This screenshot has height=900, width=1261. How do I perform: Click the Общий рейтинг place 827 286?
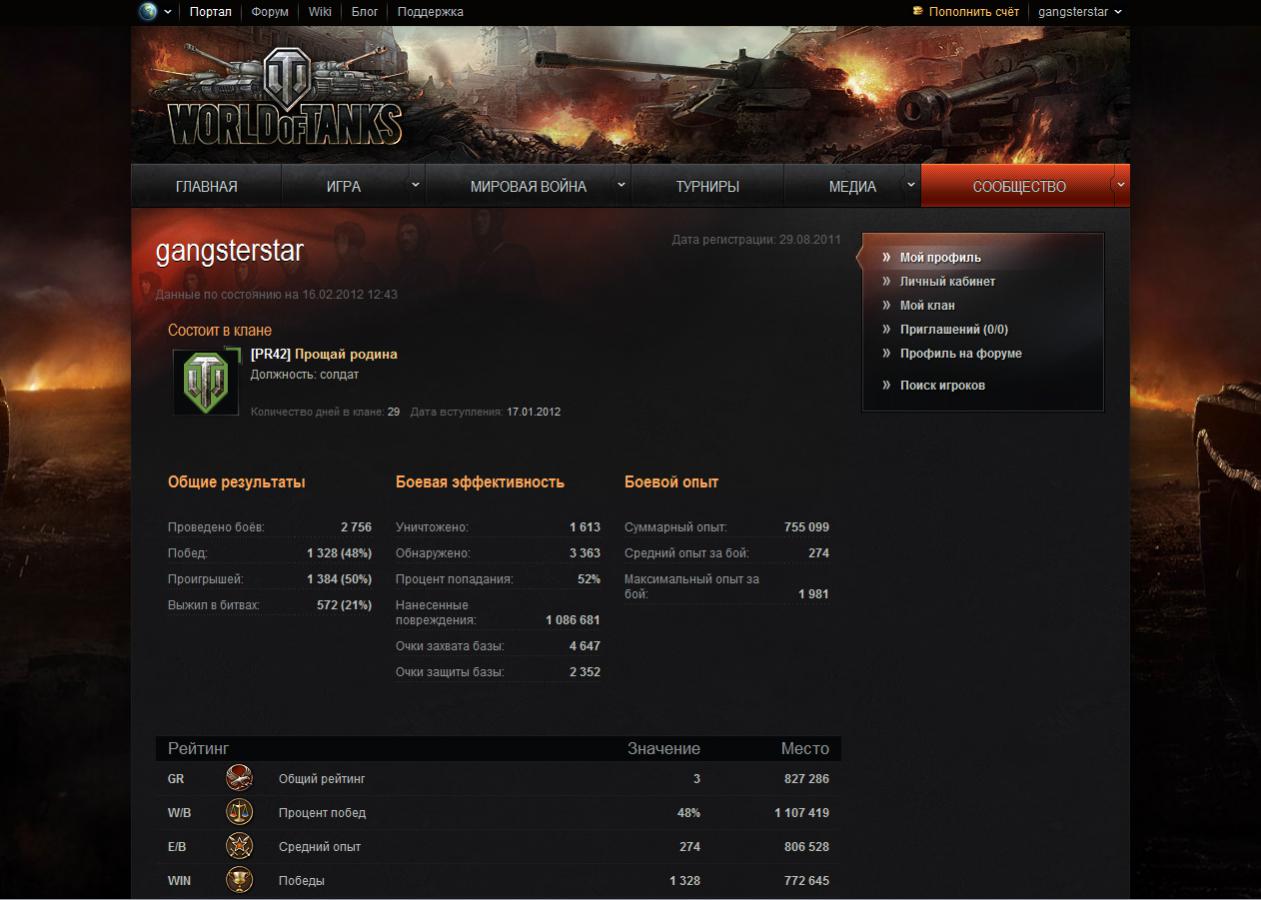pos(807,778)
